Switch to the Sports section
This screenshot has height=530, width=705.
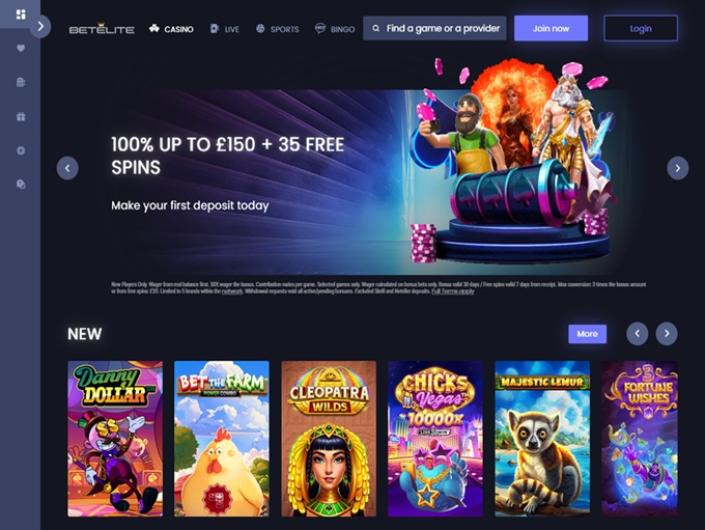(277, 29)
